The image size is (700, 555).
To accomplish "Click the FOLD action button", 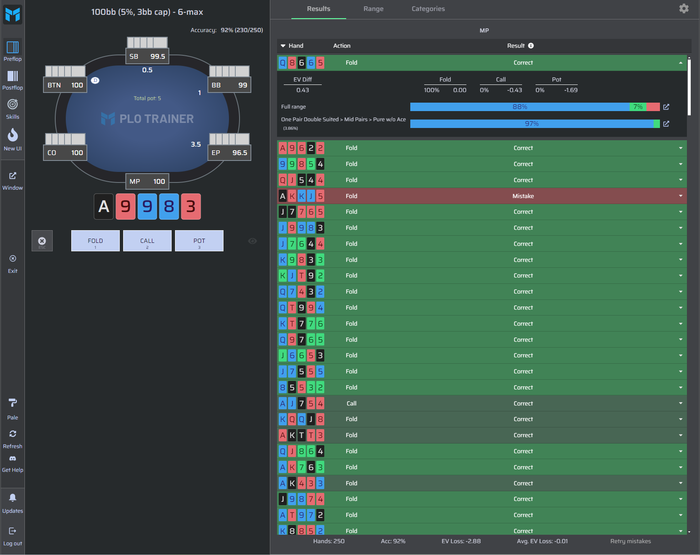I will pyautogui.click(x=95, y=241).
